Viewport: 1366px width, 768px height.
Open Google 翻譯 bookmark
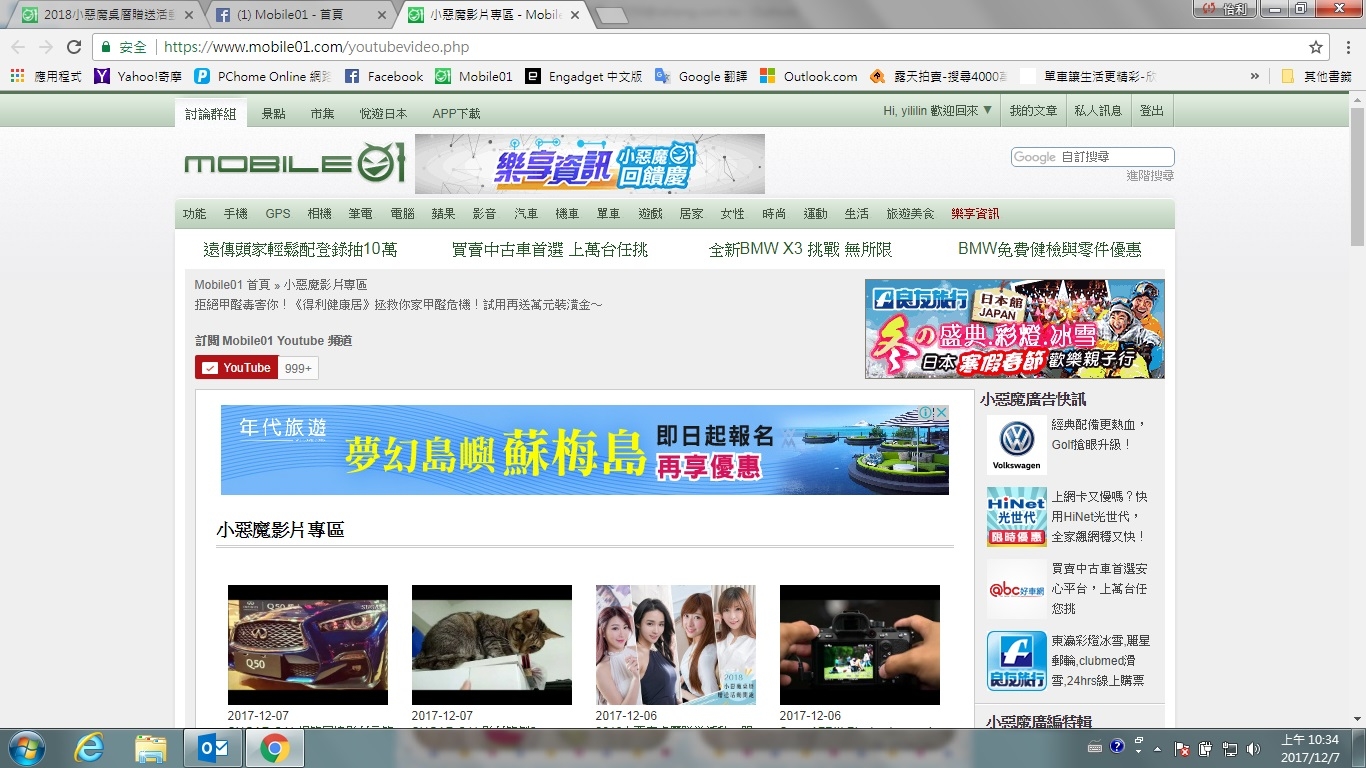[701, 76]
